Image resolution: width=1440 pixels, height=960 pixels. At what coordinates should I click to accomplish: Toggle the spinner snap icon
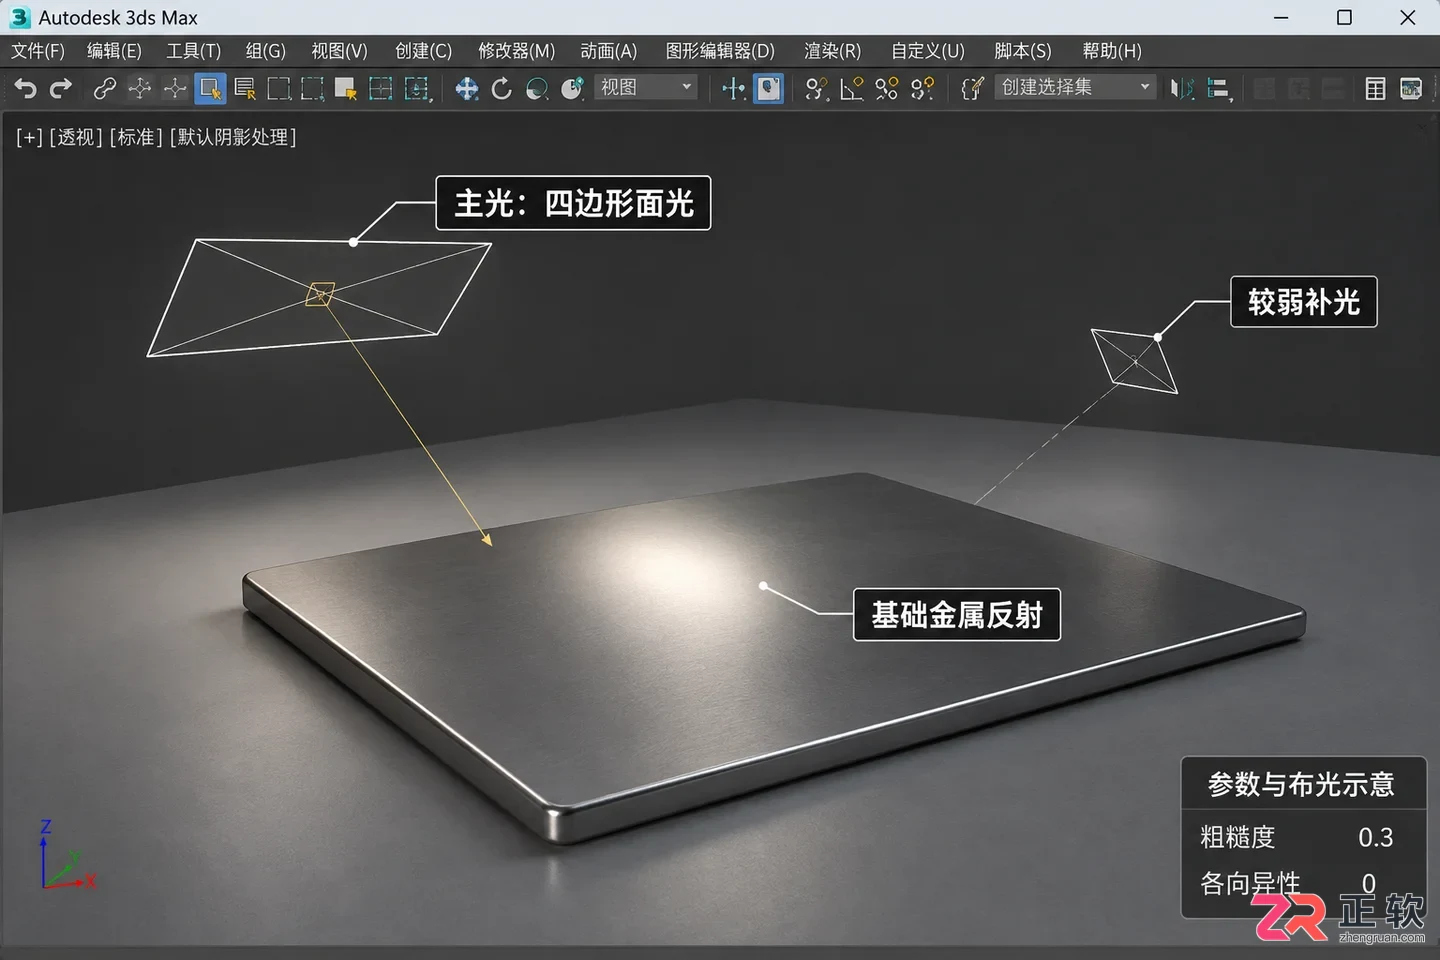[922, 89]
